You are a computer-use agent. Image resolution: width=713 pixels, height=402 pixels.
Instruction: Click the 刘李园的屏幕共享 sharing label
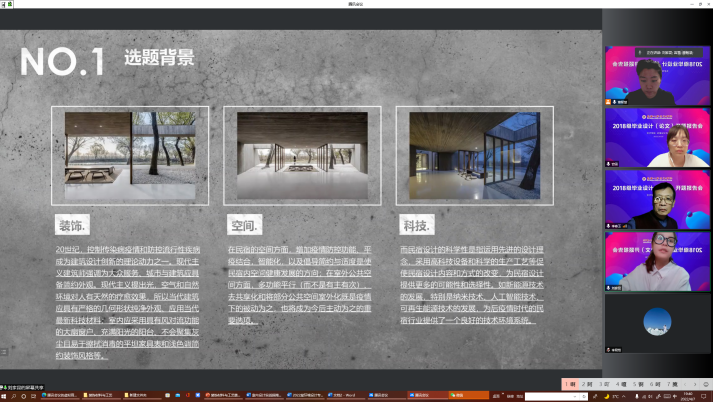[23, 387]
